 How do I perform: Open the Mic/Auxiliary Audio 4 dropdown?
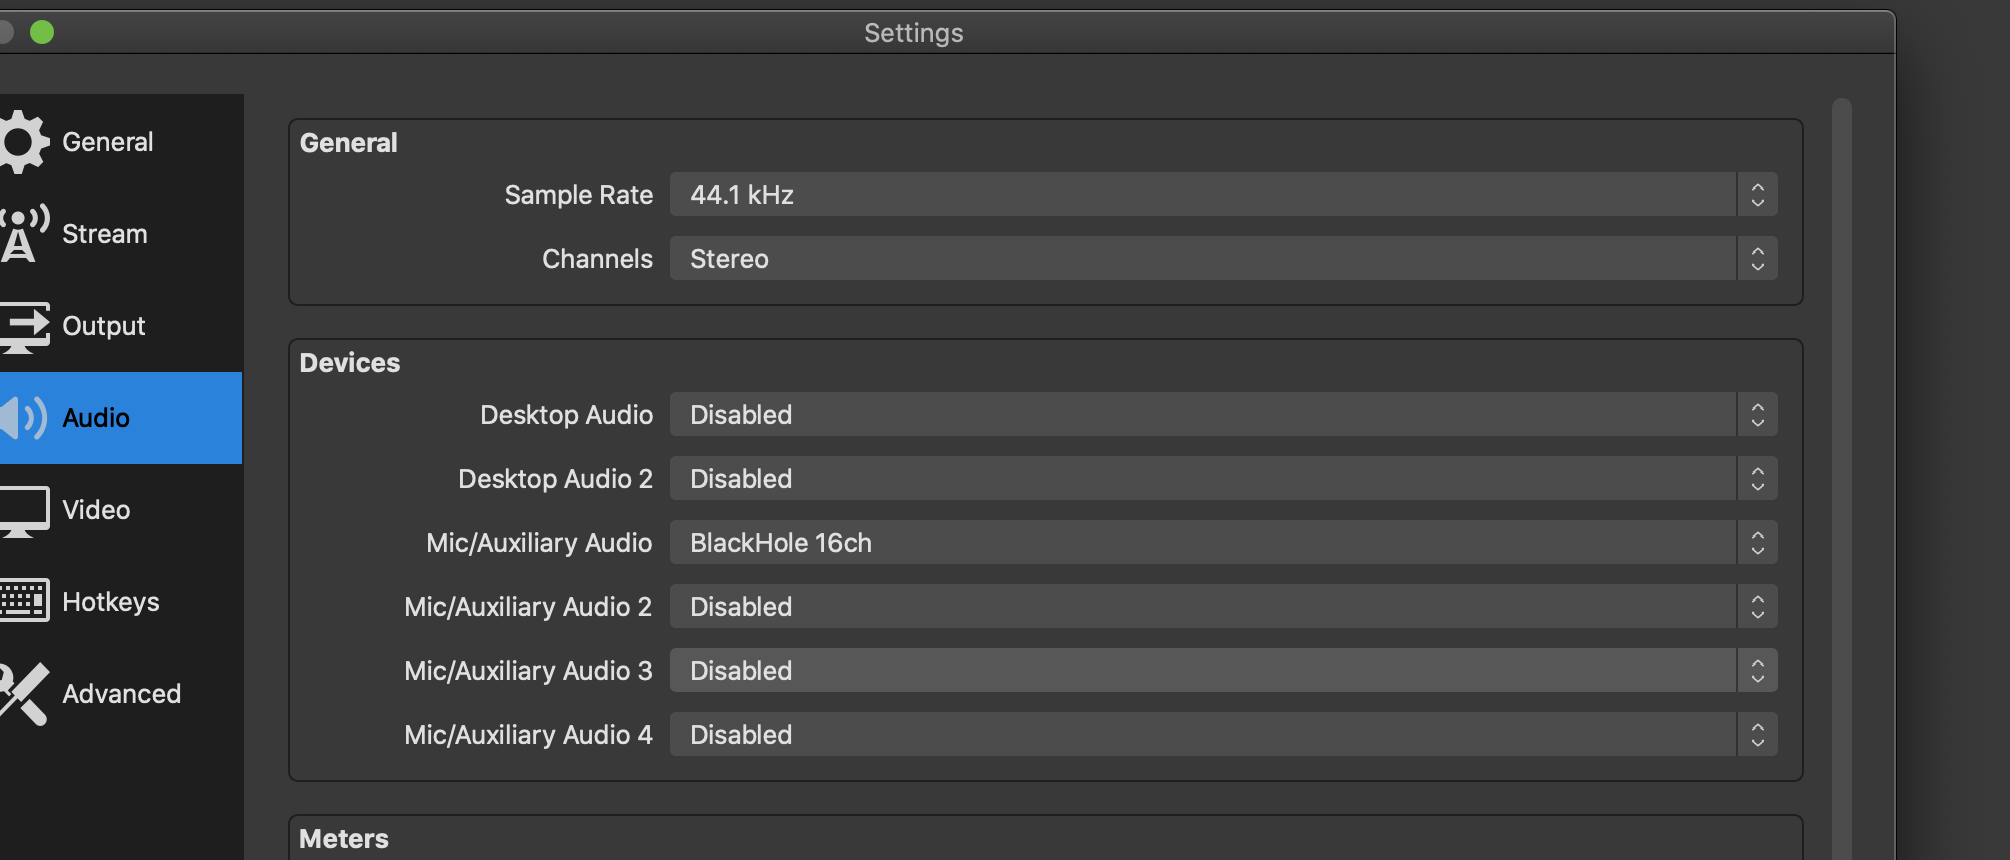coord(1223,735)
